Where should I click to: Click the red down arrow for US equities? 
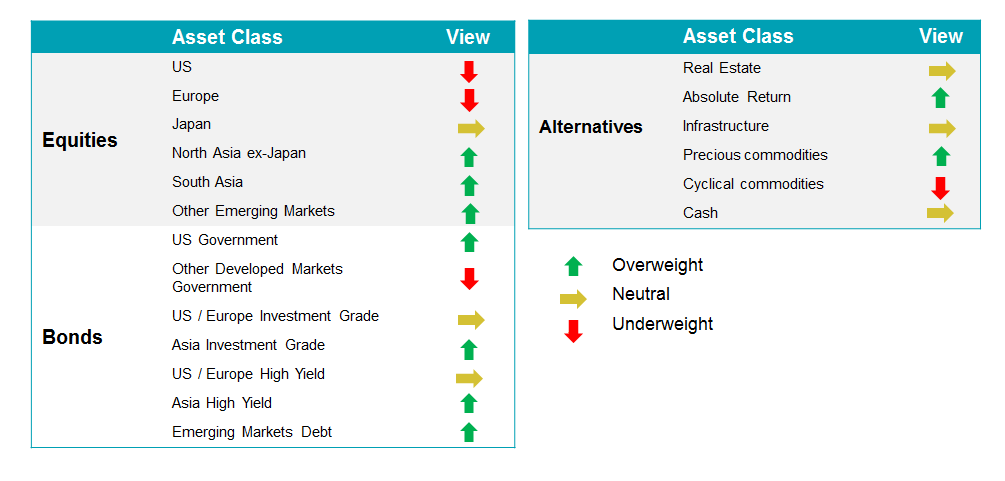(469, 72)
